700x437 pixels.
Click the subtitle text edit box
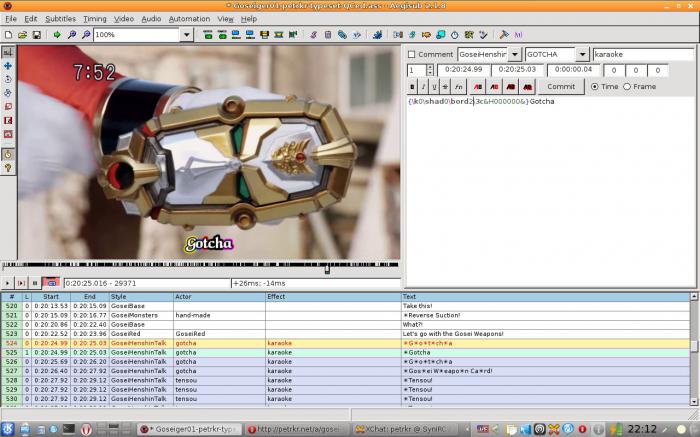550,191
